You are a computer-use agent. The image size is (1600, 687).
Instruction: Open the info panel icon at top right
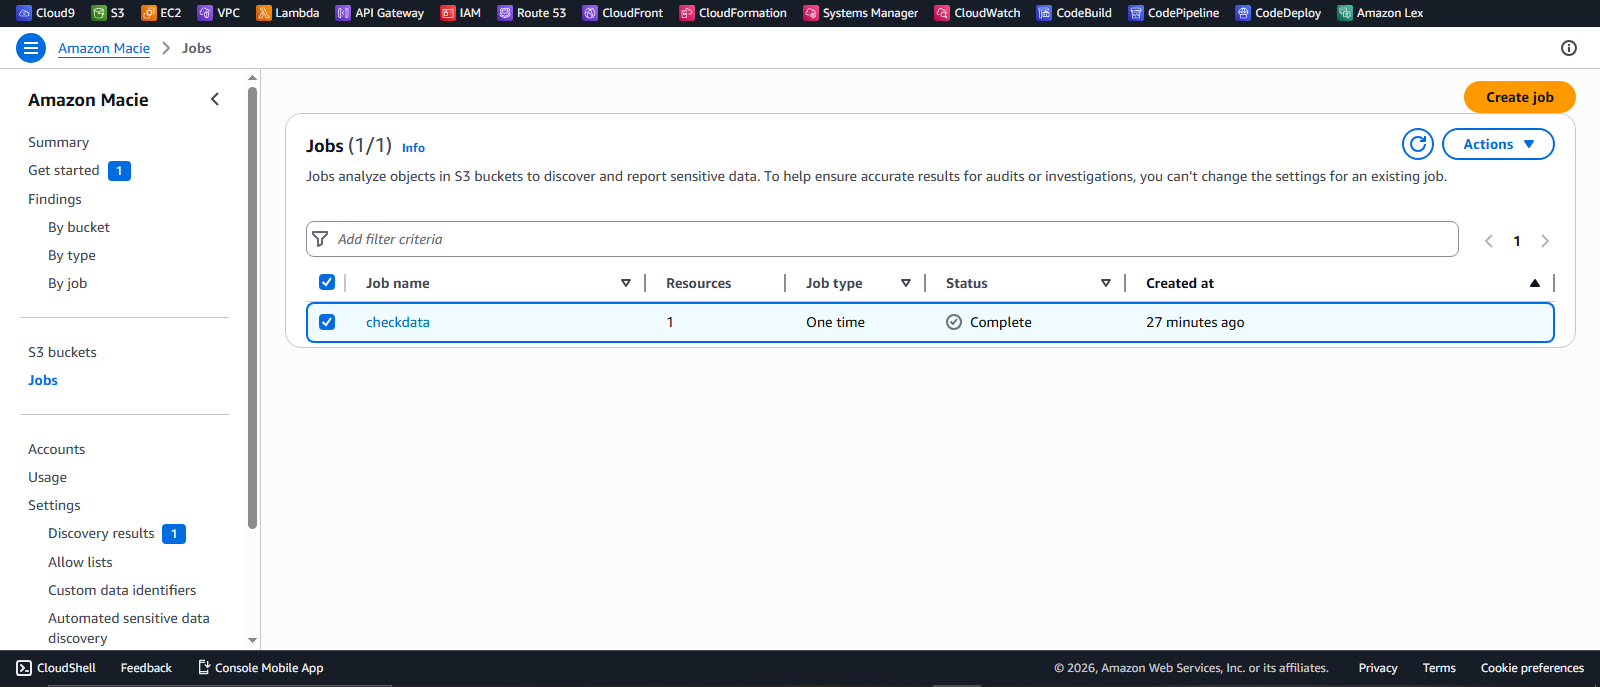[x=1569, y=48]
